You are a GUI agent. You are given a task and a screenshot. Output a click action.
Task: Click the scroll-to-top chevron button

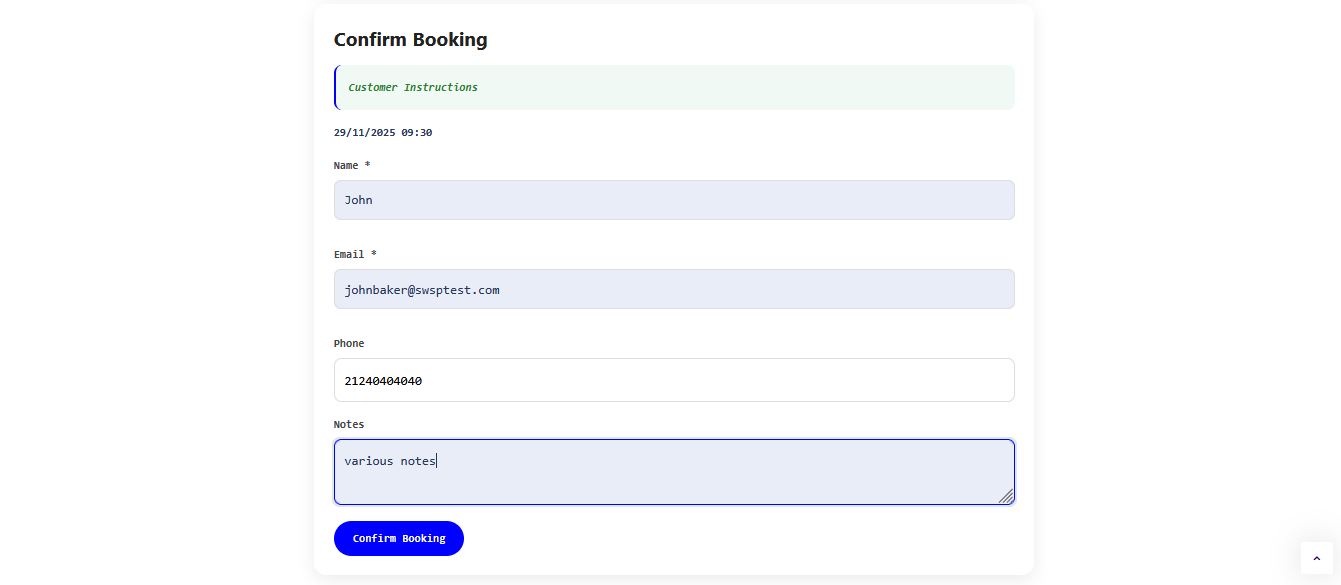[1316, 558]
